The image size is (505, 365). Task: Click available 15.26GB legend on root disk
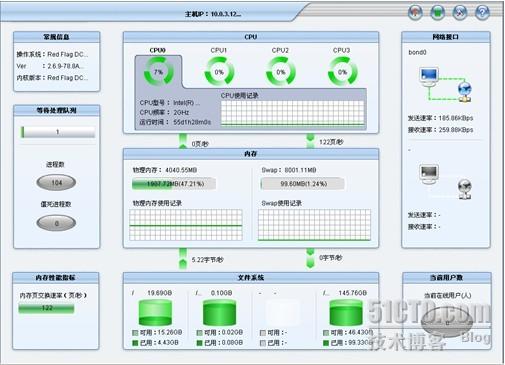tap(157, 332)
